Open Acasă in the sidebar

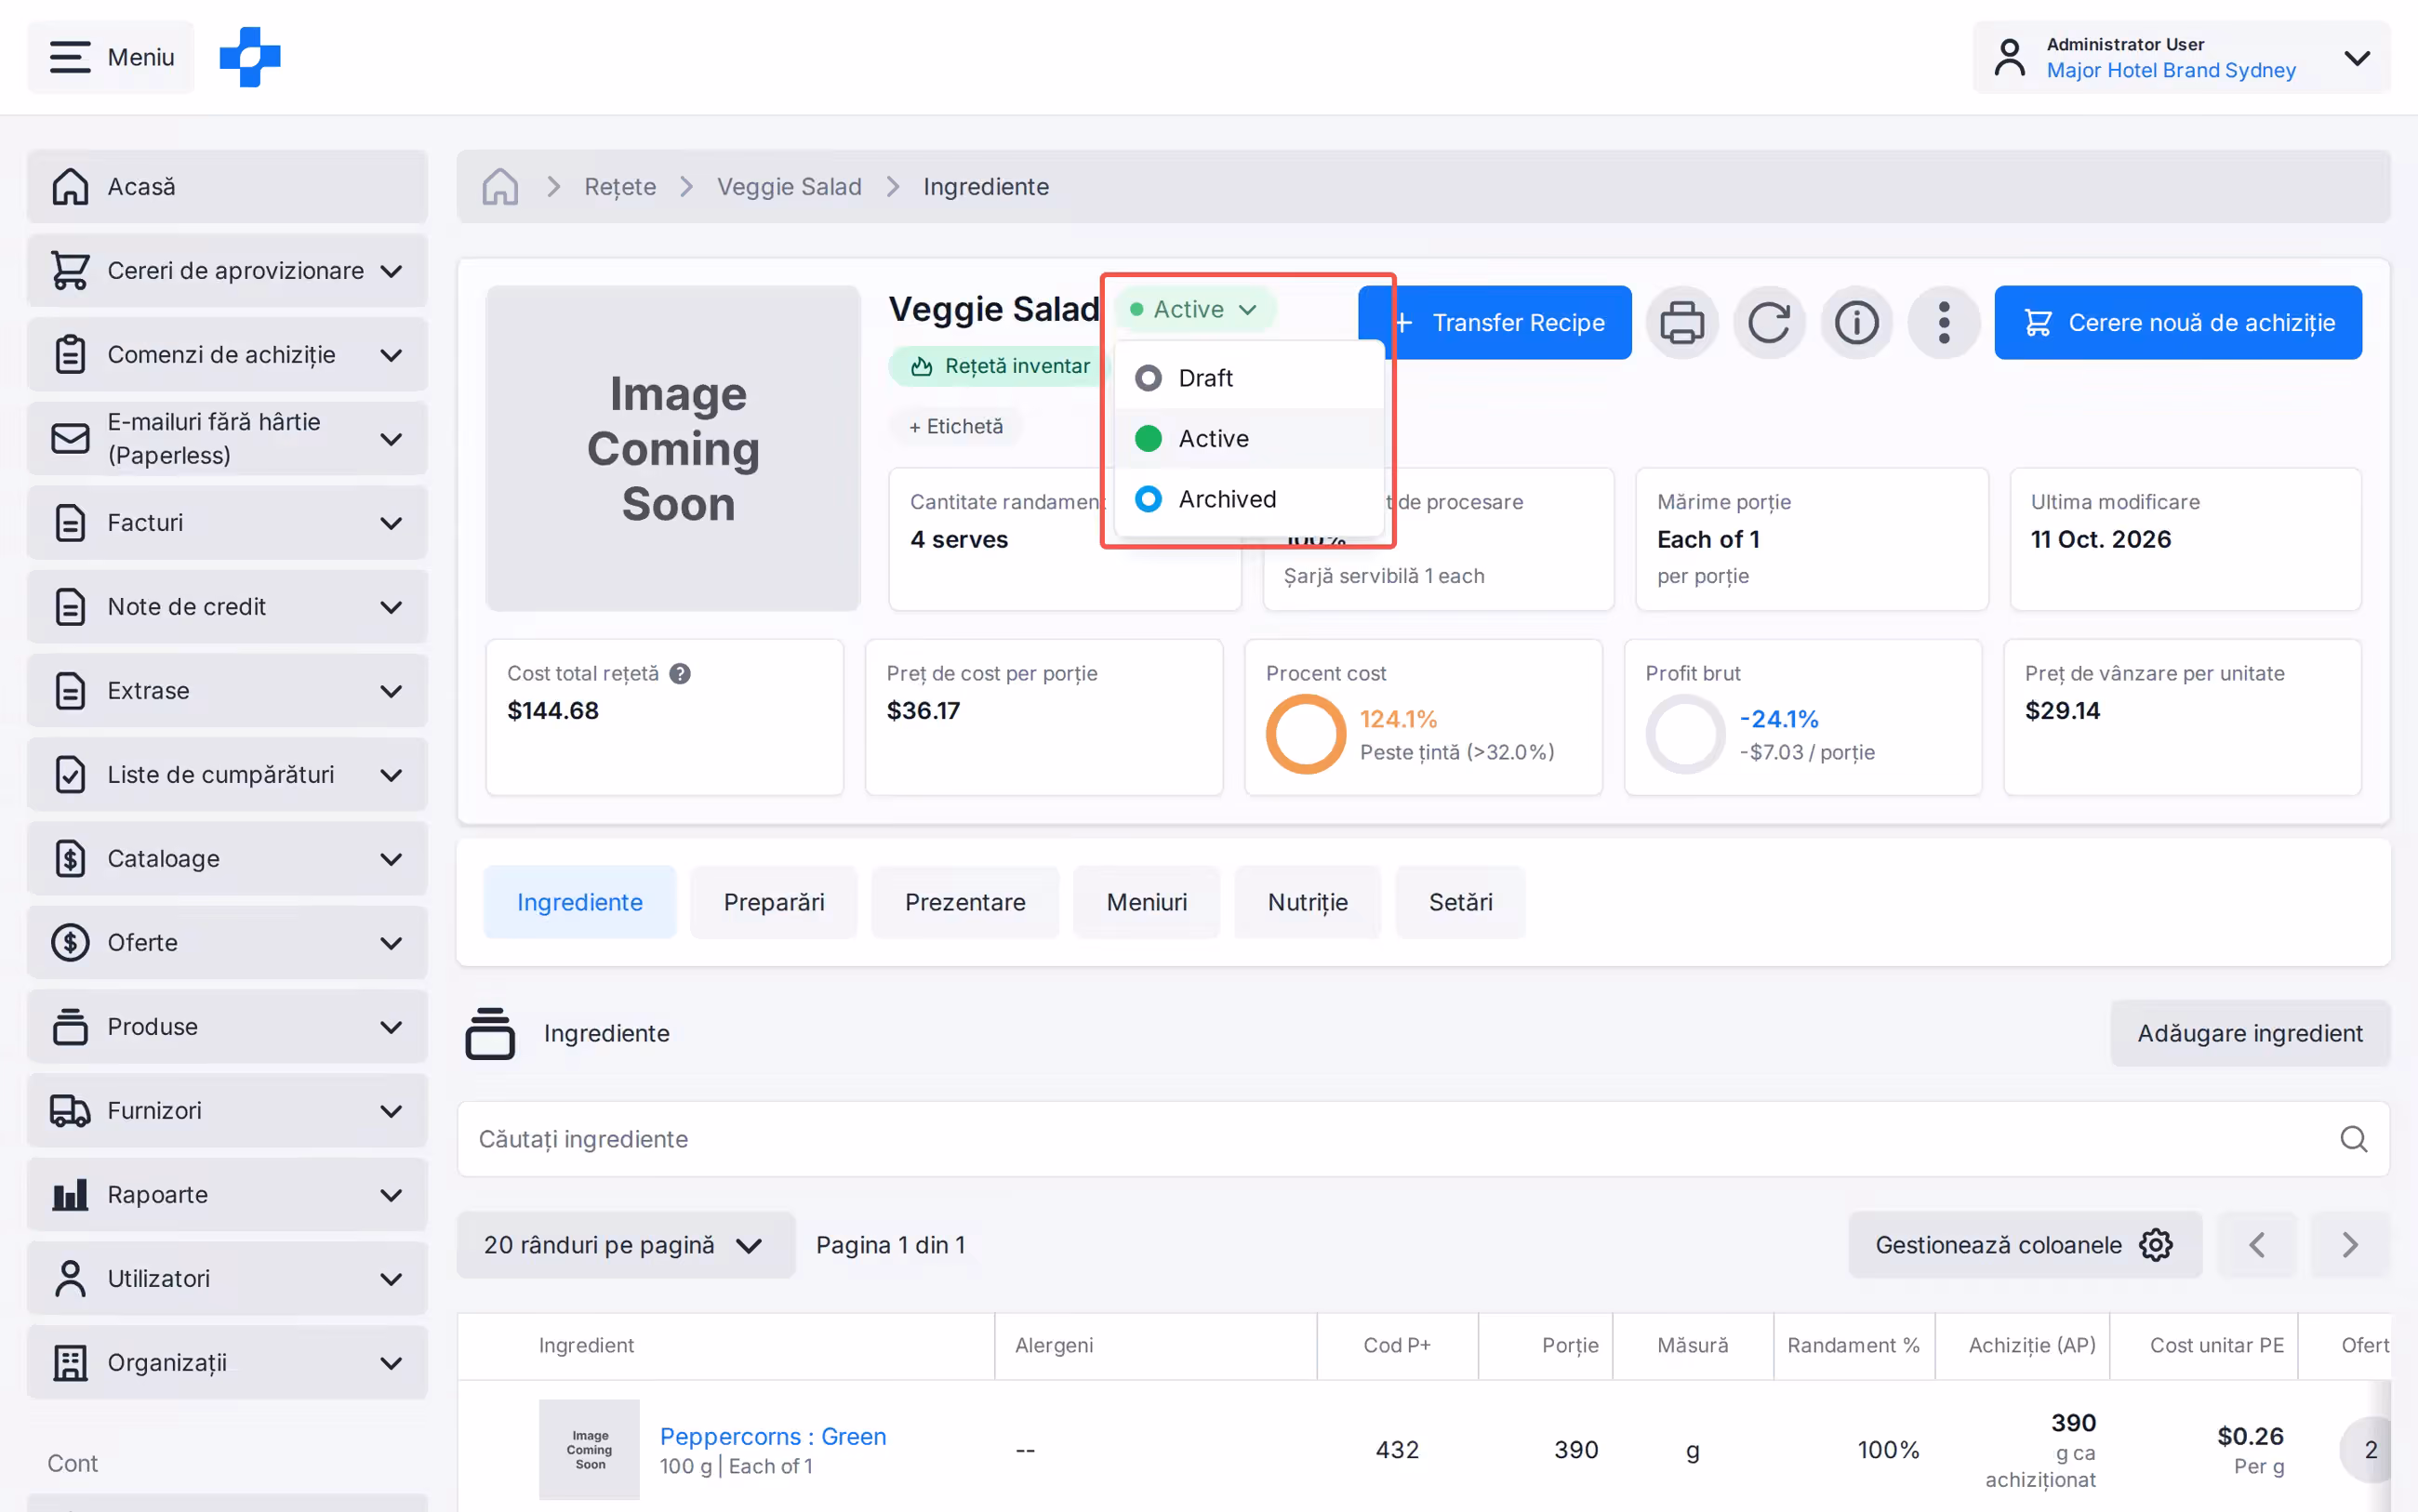[228, 187]
